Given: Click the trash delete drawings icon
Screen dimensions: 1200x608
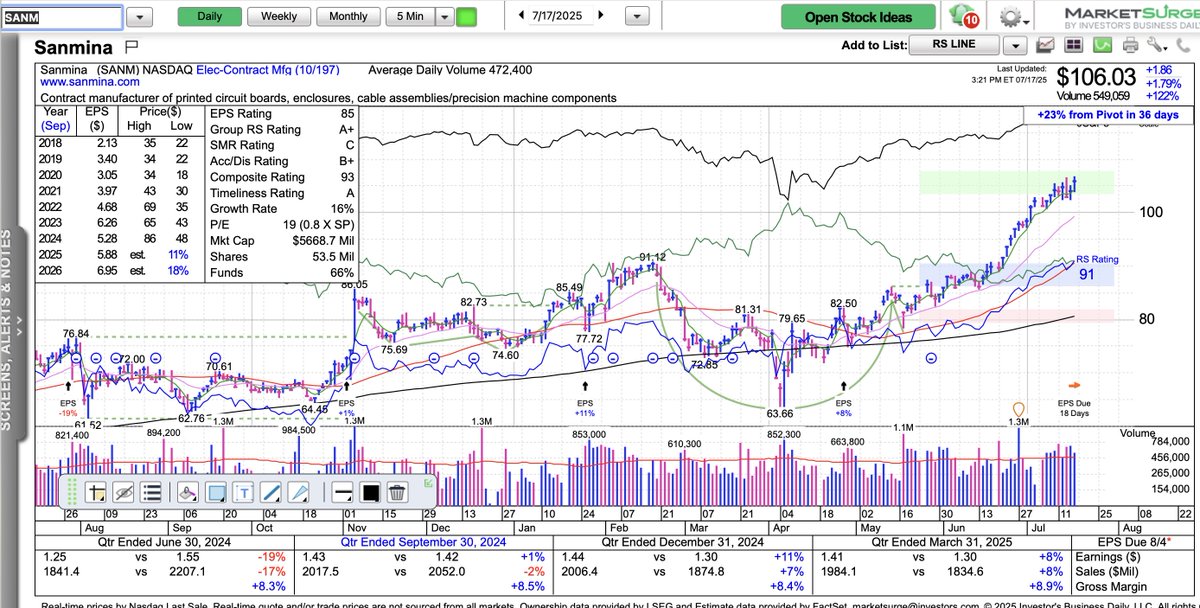Looking at the screenshot, I should click(396, 492).
